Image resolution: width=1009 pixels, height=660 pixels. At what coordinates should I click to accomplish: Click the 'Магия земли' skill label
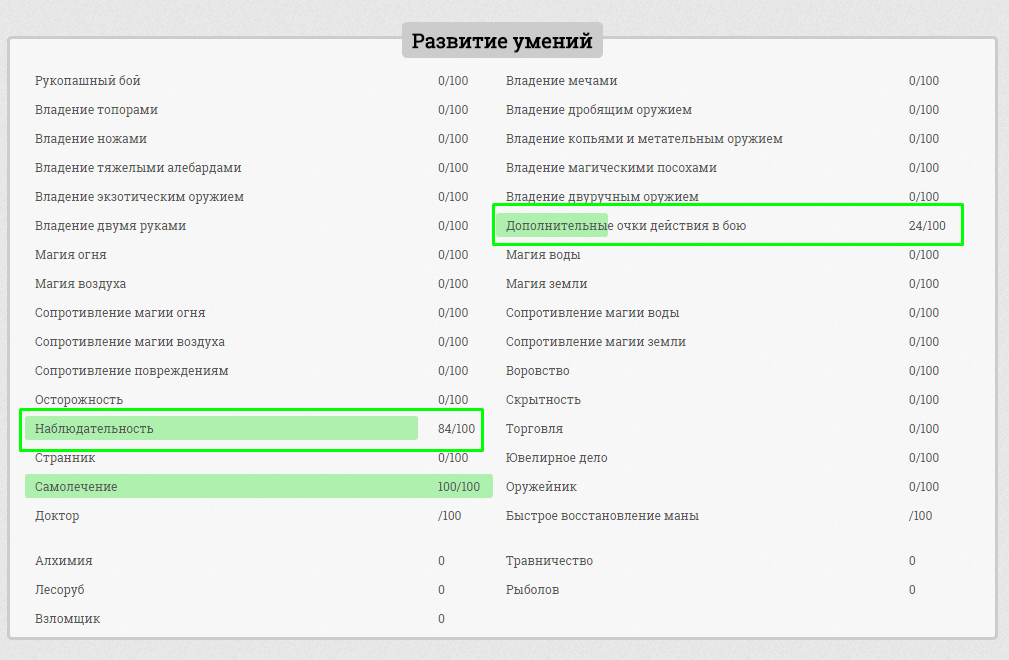click(x=546, y=283)
